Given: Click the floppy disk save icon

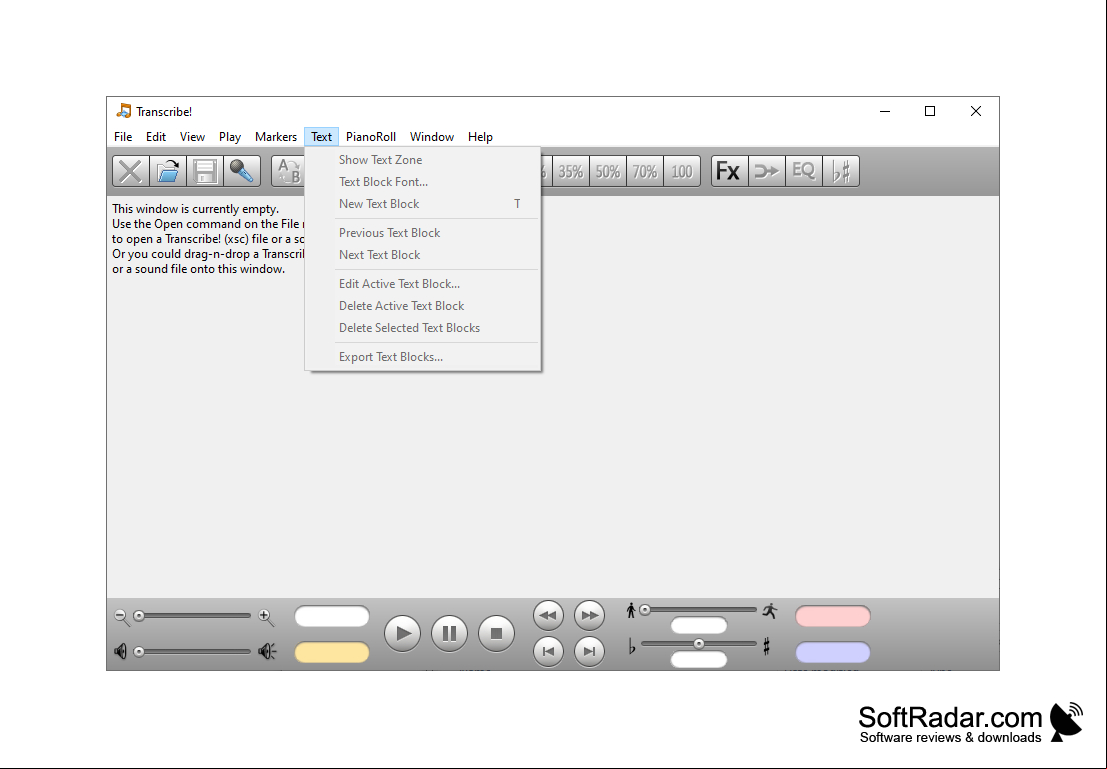Looking at the screenshot, I should click(x=205, y=172).
